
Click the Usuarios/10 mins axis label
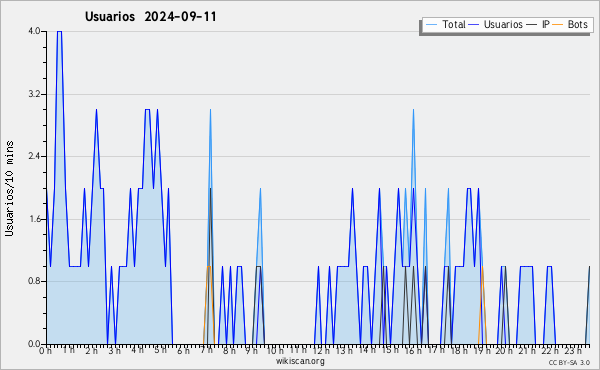point(9,188)
